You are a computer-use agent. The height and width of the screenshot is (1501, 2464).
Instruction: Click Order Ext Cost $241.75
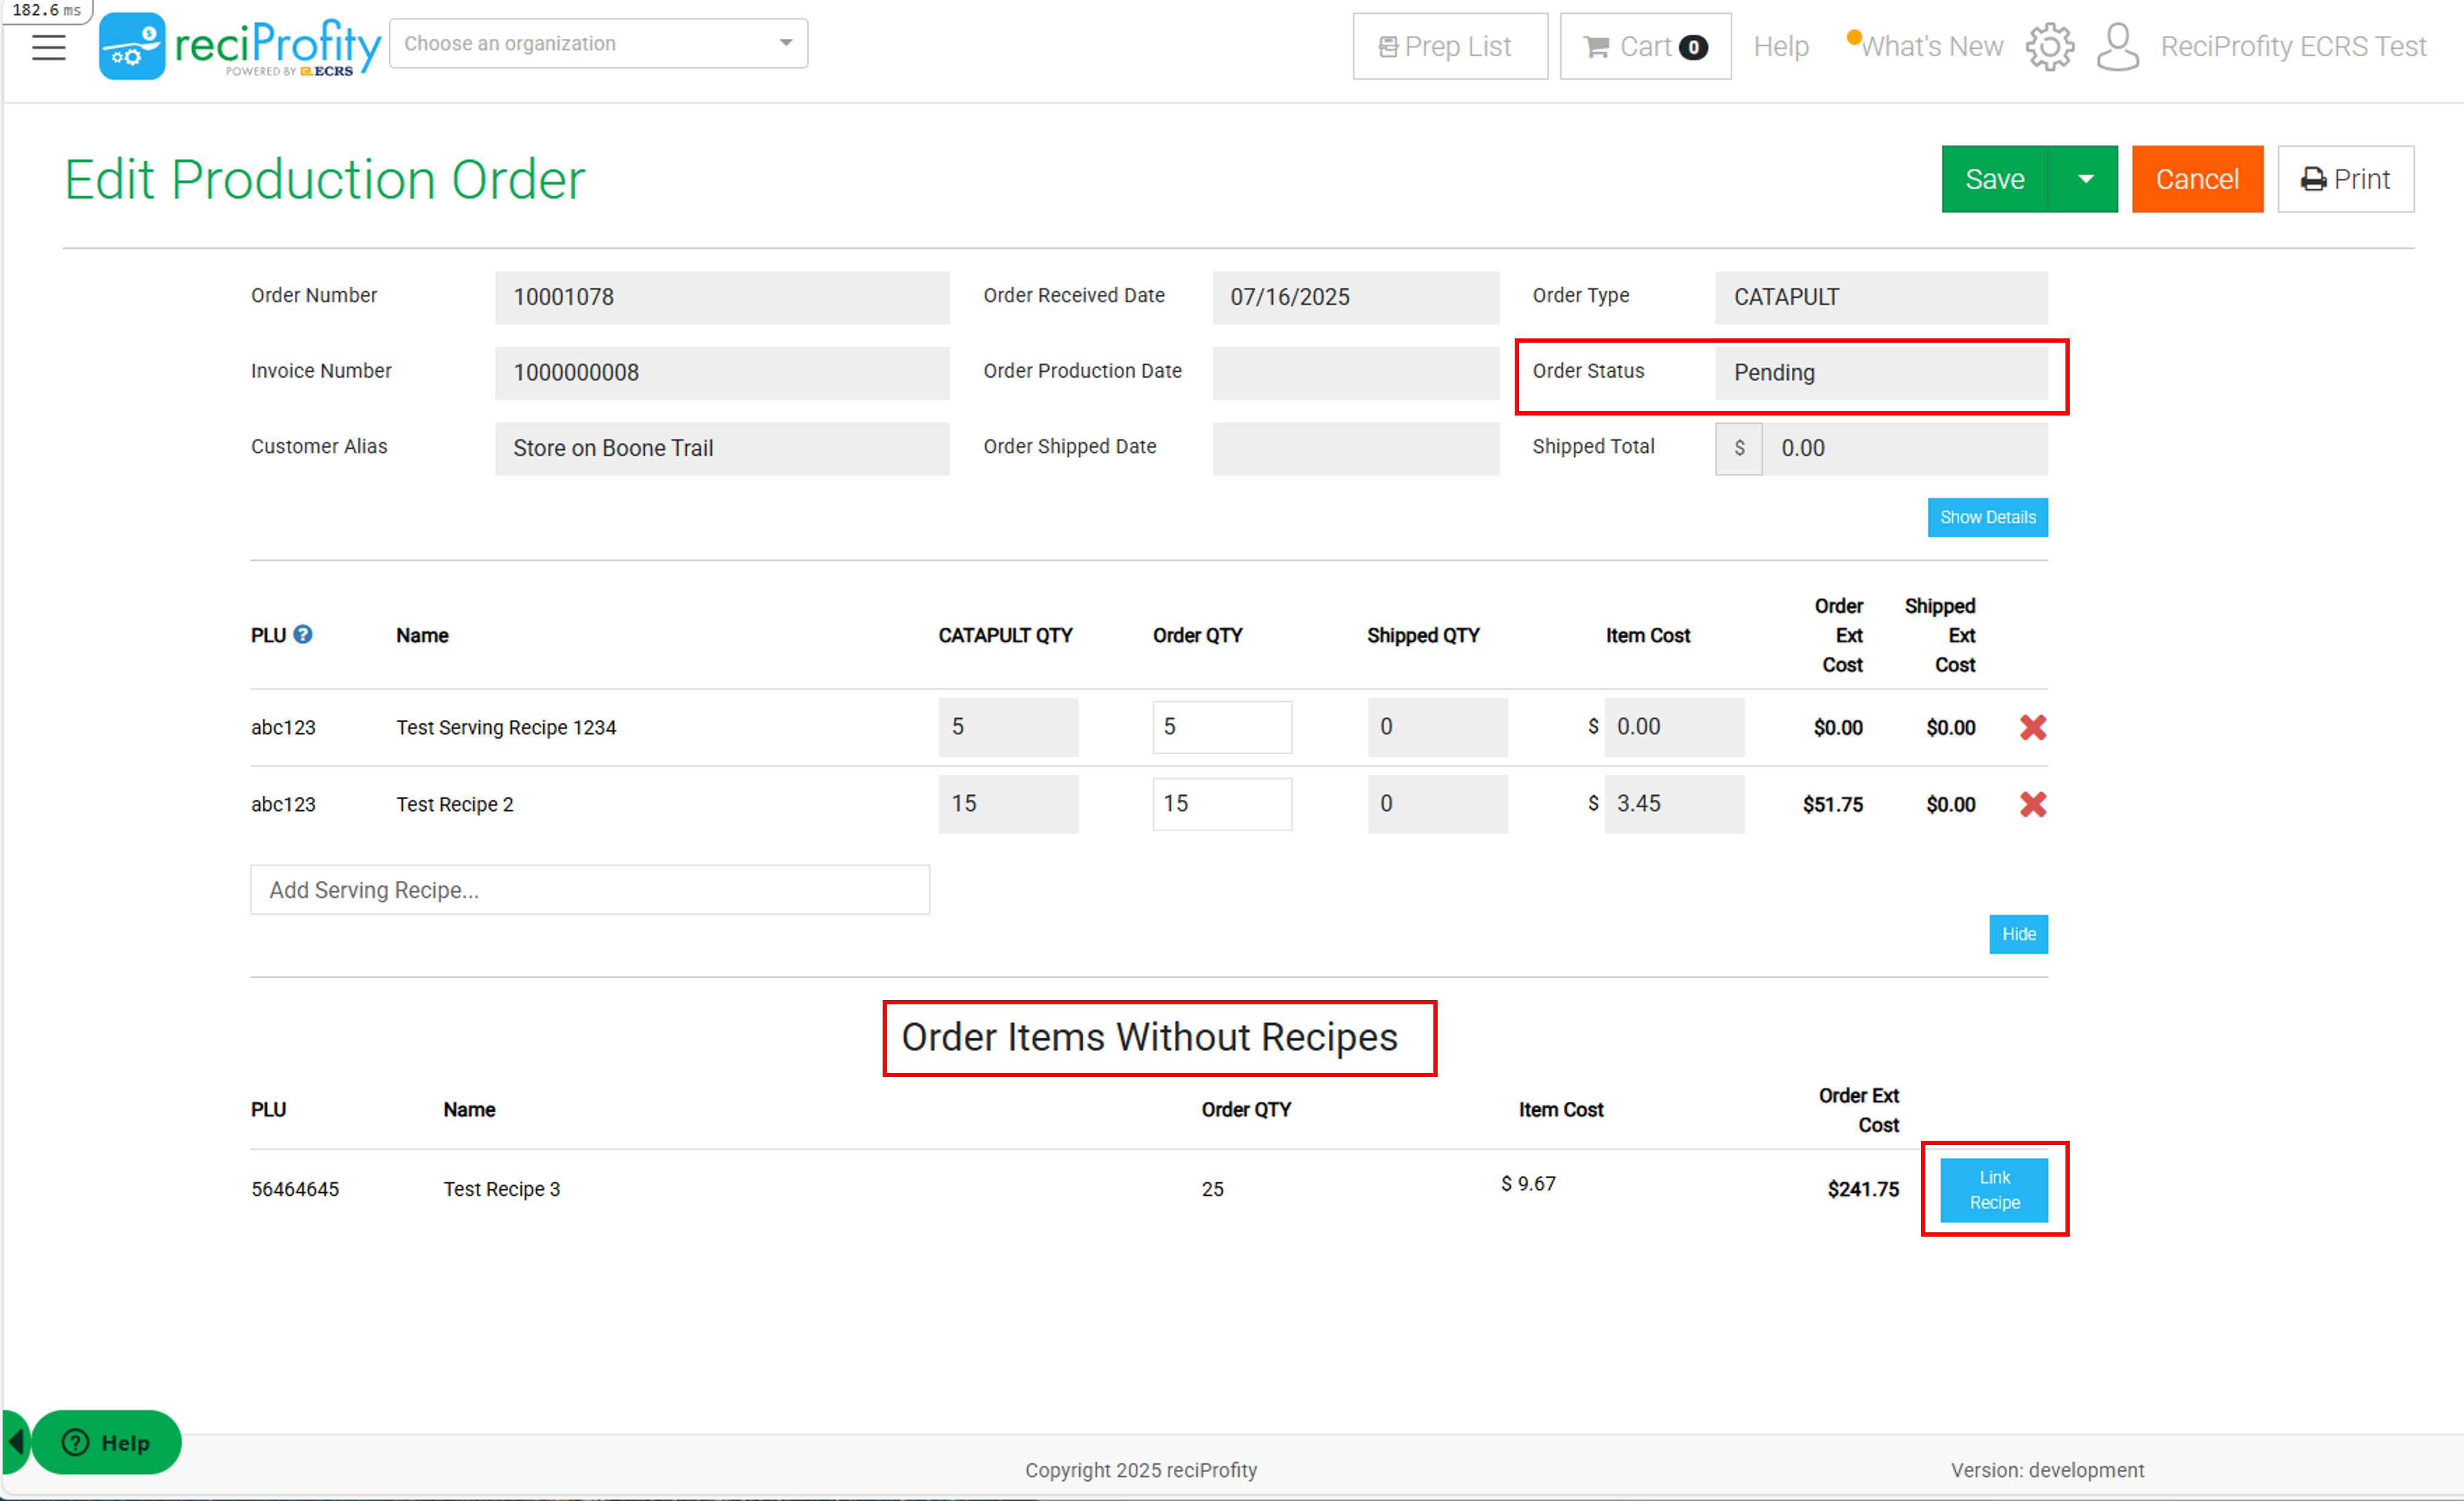pyautogui.click(x=1863, y=1189)
